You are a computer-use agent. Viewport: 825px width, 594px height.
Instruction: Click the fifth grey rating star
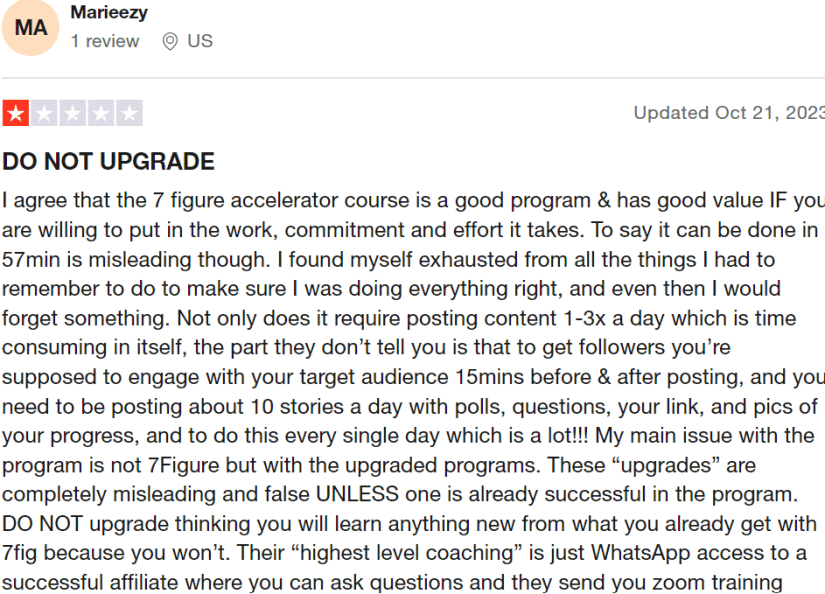129,113
